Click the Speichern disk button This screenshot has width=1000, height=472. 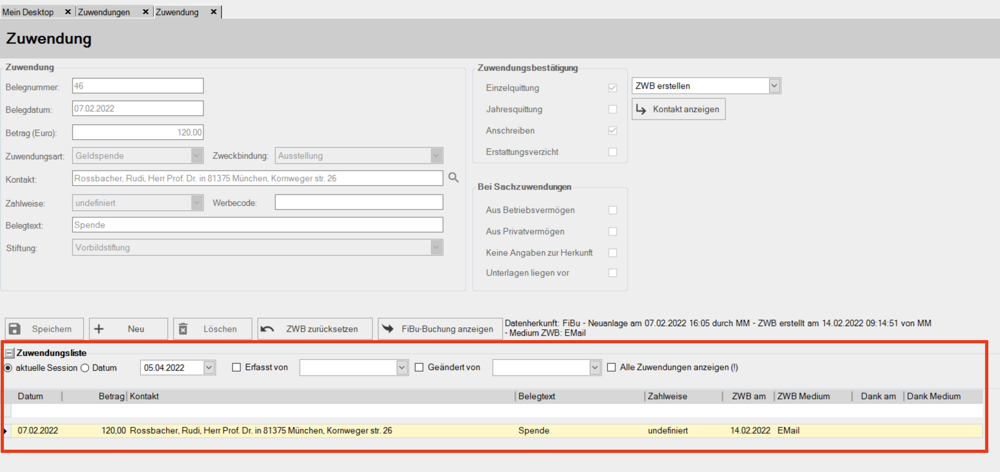(x=43, y=329)
